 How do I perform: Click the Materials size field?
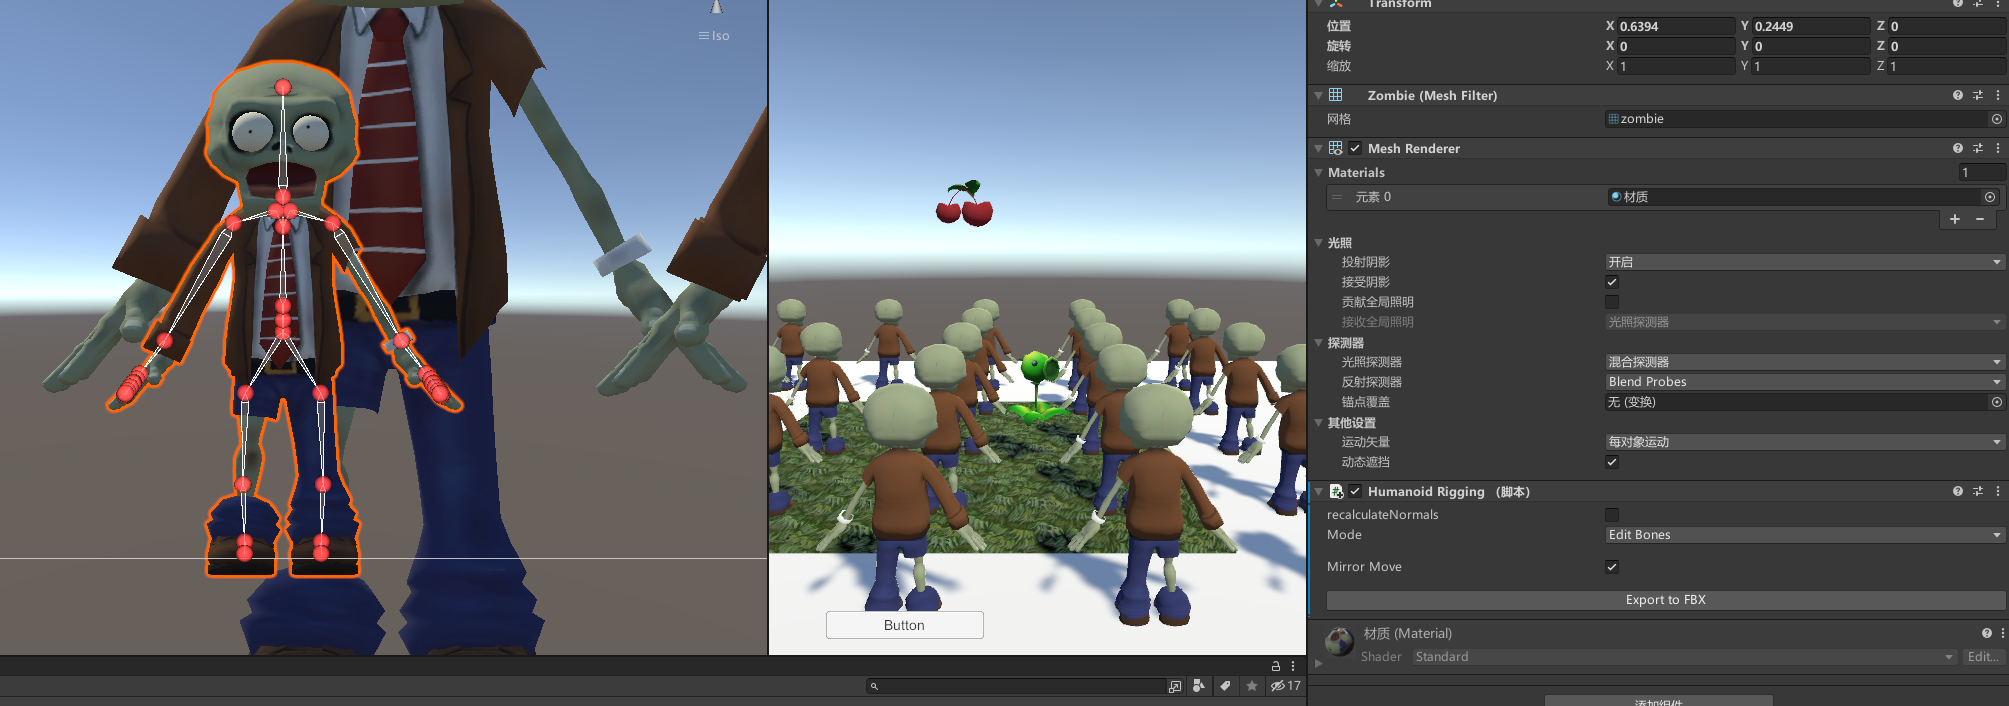[x=1981, y=173]
